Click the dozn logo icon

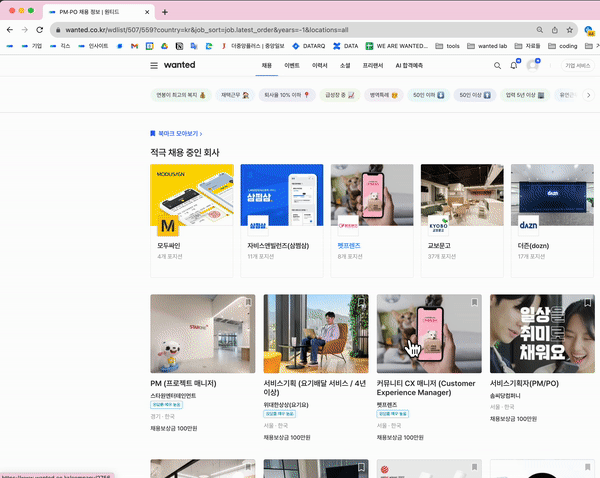point(528,226)
